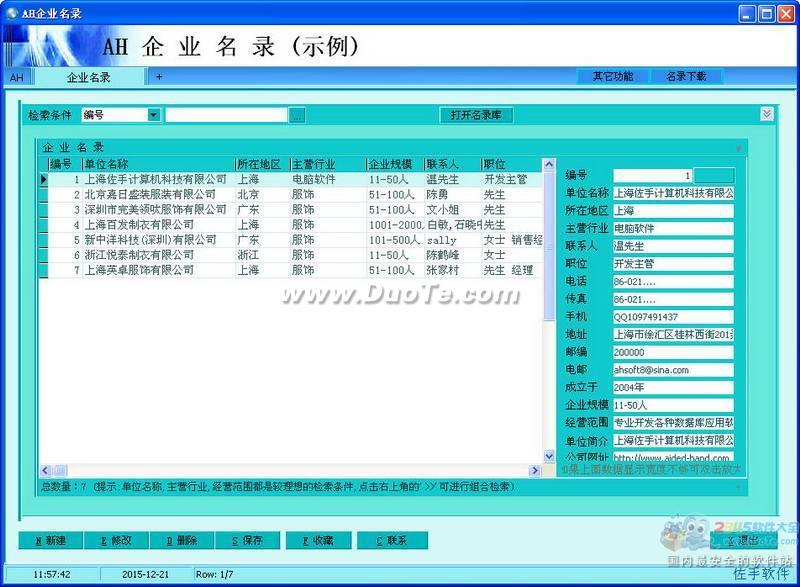Open the 名录下载 menu

pos(686,76)
